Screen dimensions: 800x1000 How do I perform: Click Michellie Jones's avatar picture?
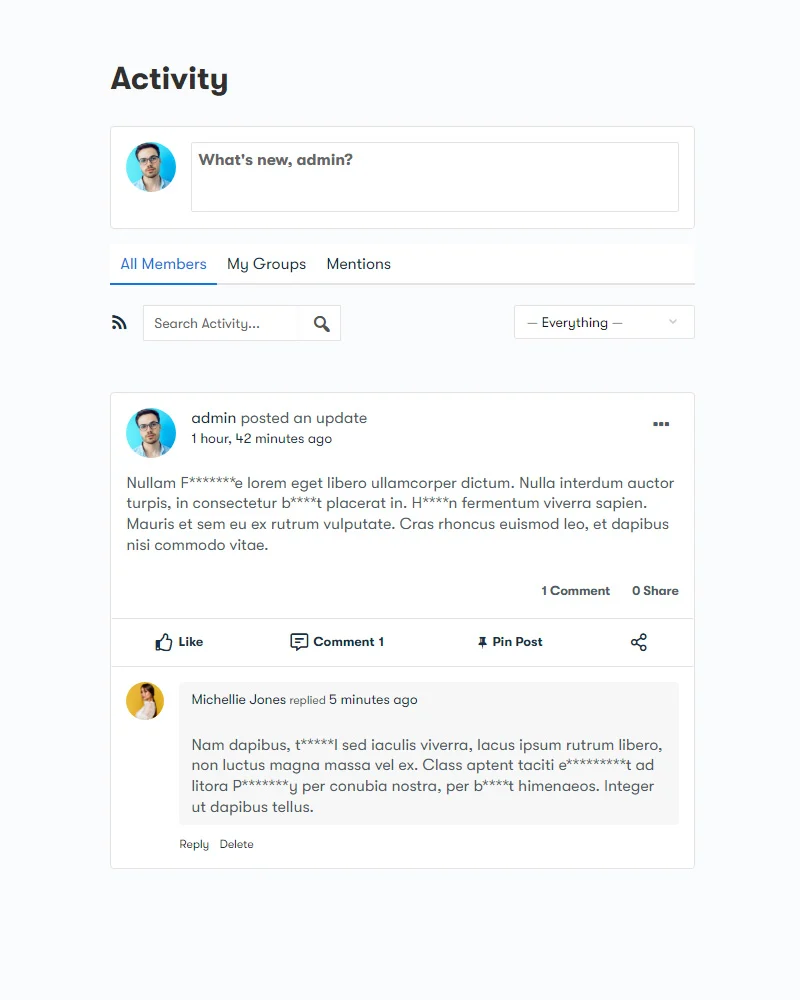point(145,701)
